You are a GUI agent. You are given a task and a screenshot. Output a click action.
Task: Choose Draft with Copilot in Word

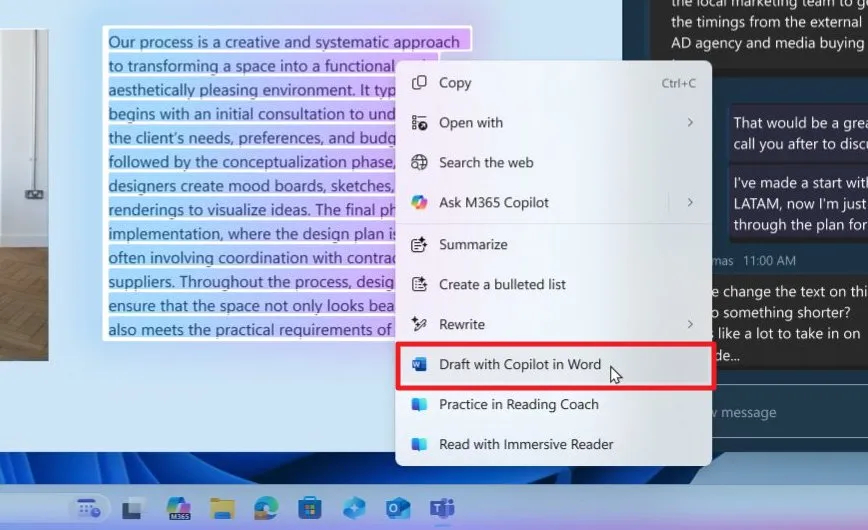click(555, 366)
